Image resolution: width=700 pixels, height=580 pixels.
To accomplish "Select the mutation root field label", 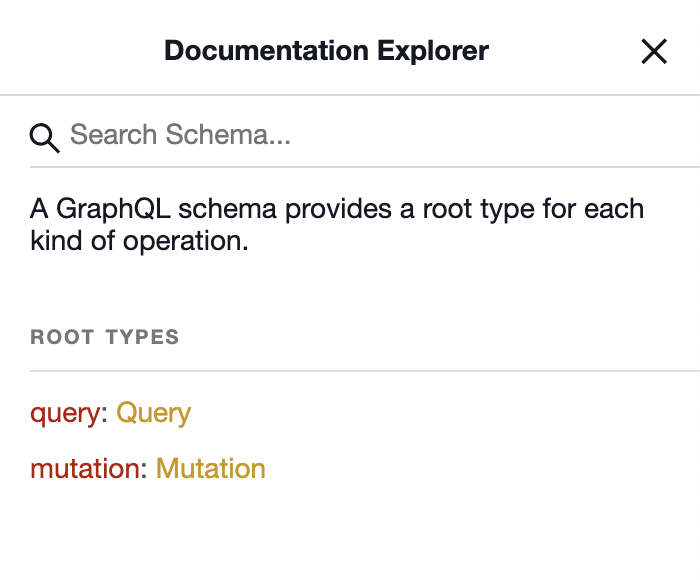I will click(x=86, y=468).
